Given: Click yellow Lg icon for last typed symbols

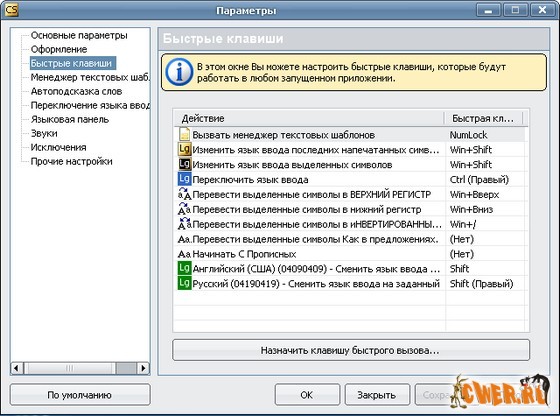Looking at the screenshot, I should click(x=184, y=149).
